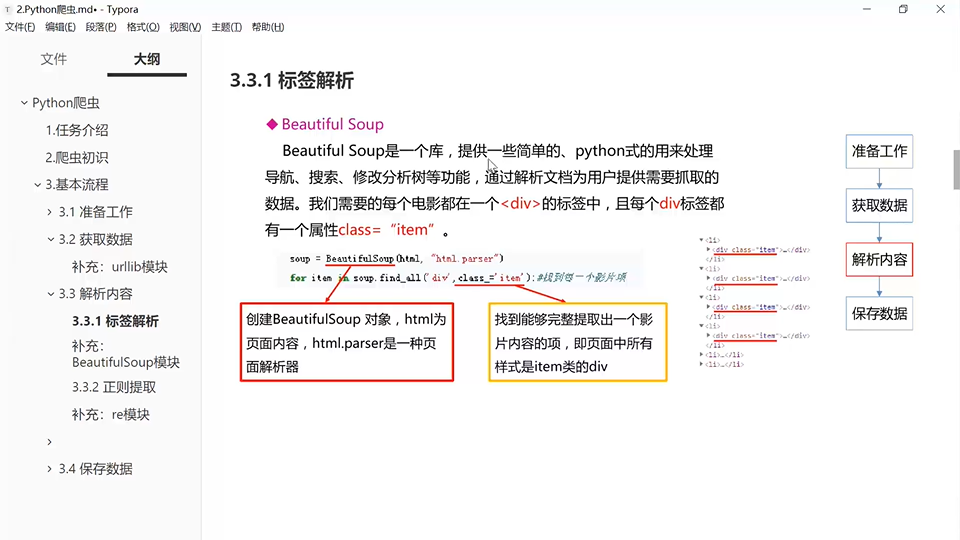Image resolution: width=960 pixels, height=540 pixels.
Task: Click the red class= "item" text
Action: (386, 230)
